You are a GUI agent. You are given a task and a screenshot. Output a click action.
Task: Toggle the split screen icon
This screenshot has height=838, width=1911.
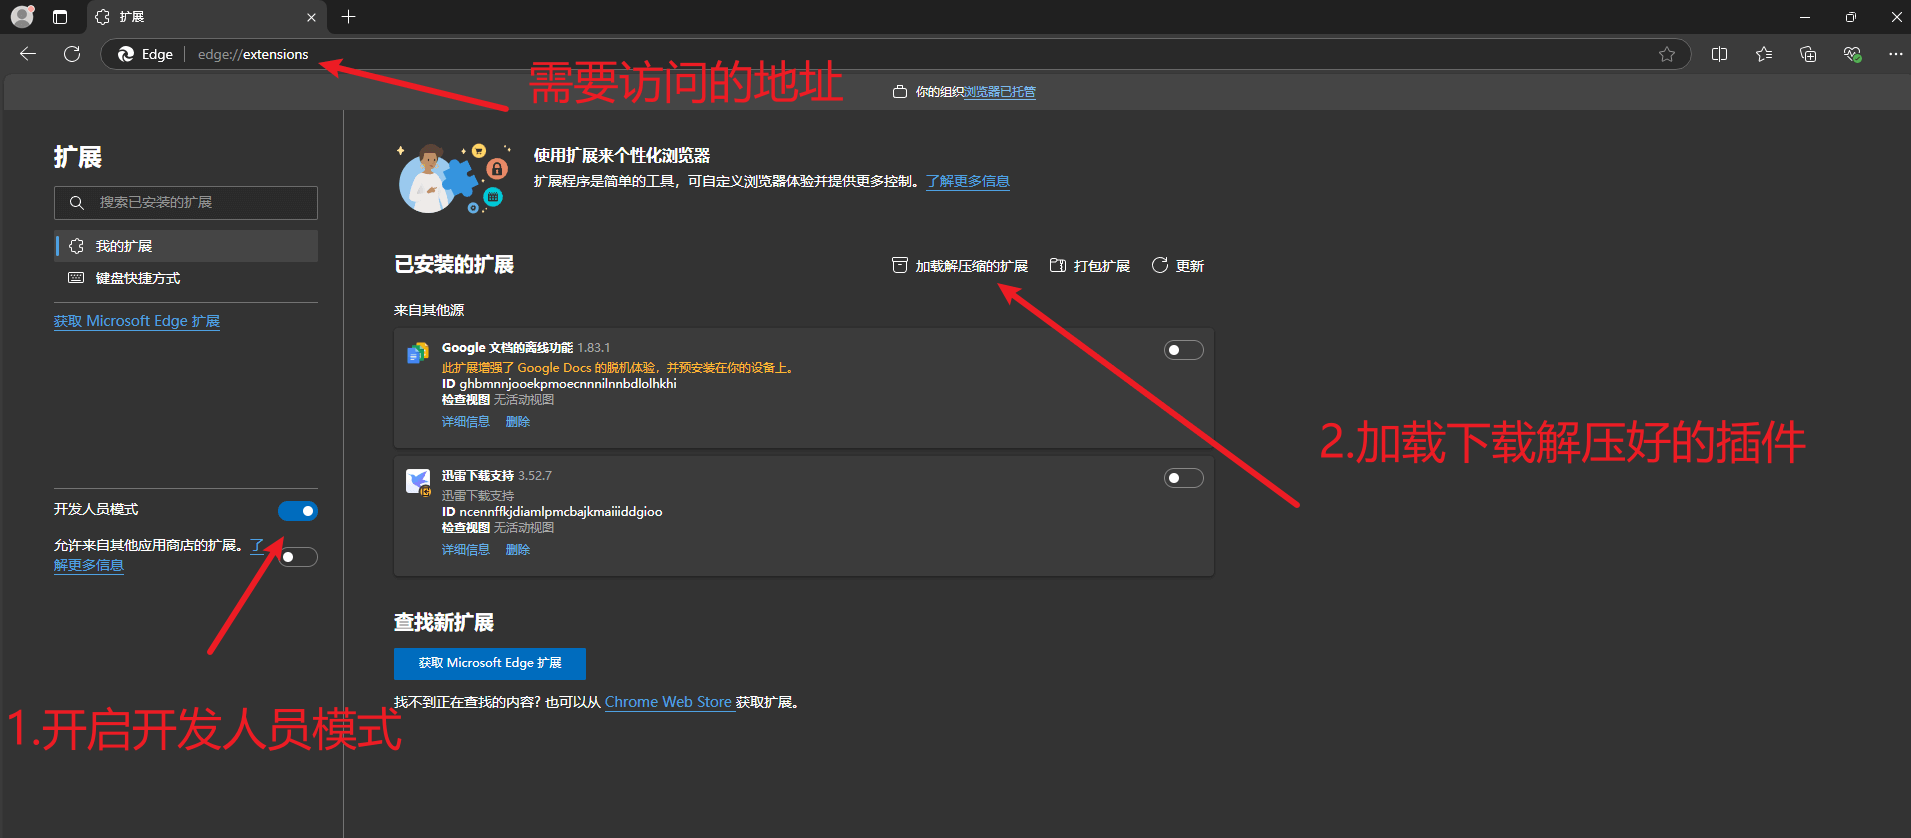(1720, 54)
